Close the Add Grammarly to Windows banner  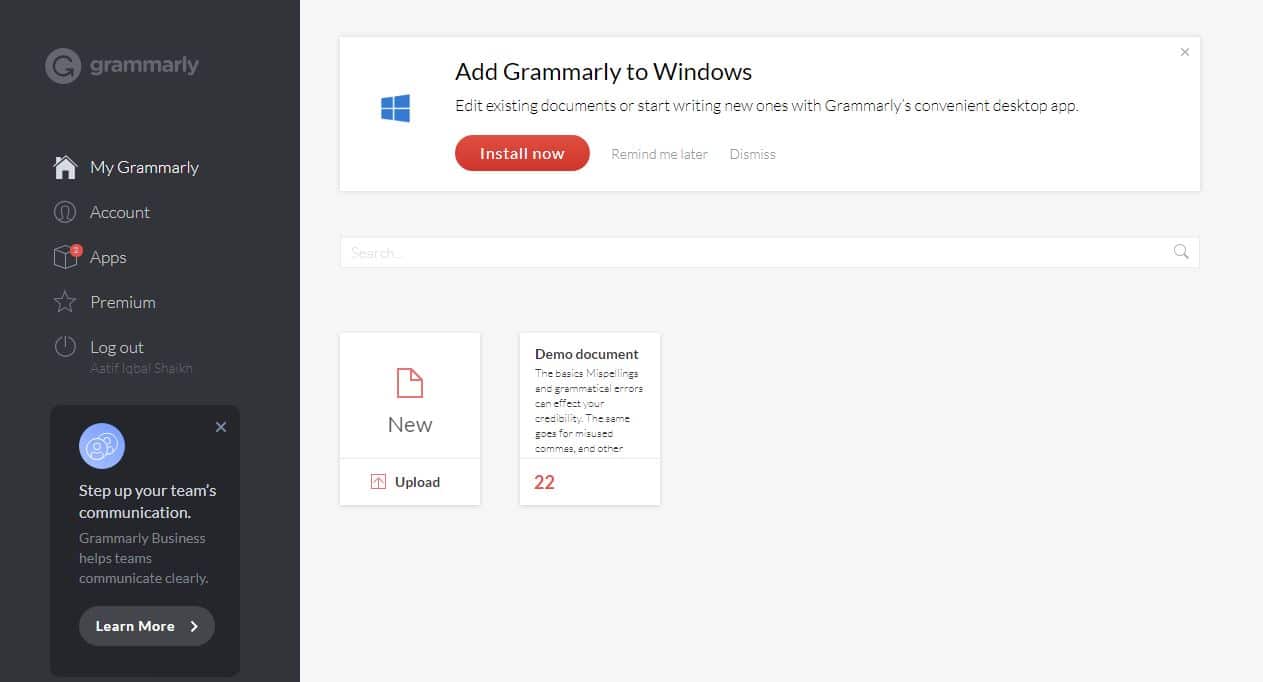coord(1185,52)
